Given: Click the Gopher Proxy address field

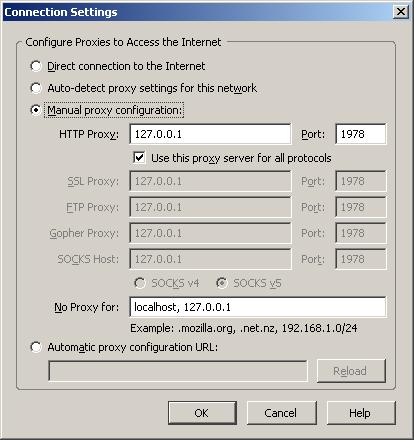Looking at the screenshot, I should point(210,233).
